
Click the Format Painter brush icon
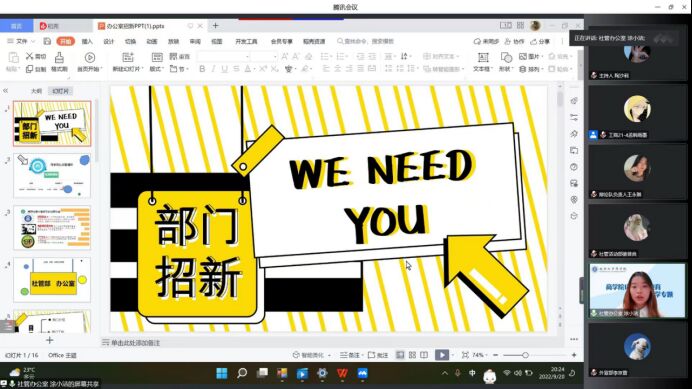point(59,58)
